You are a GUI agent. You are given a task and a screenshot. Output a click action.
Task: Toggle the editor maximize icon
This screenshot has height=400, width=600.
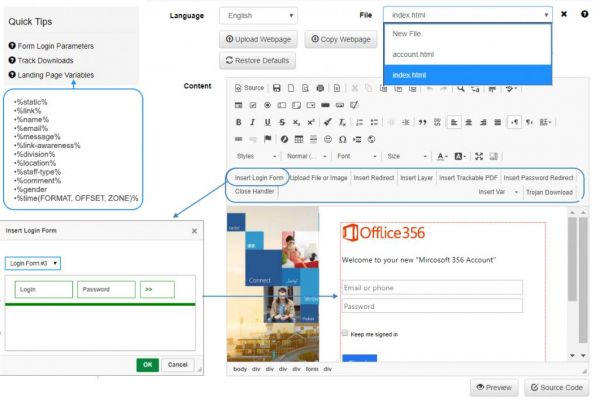point(479,156)
